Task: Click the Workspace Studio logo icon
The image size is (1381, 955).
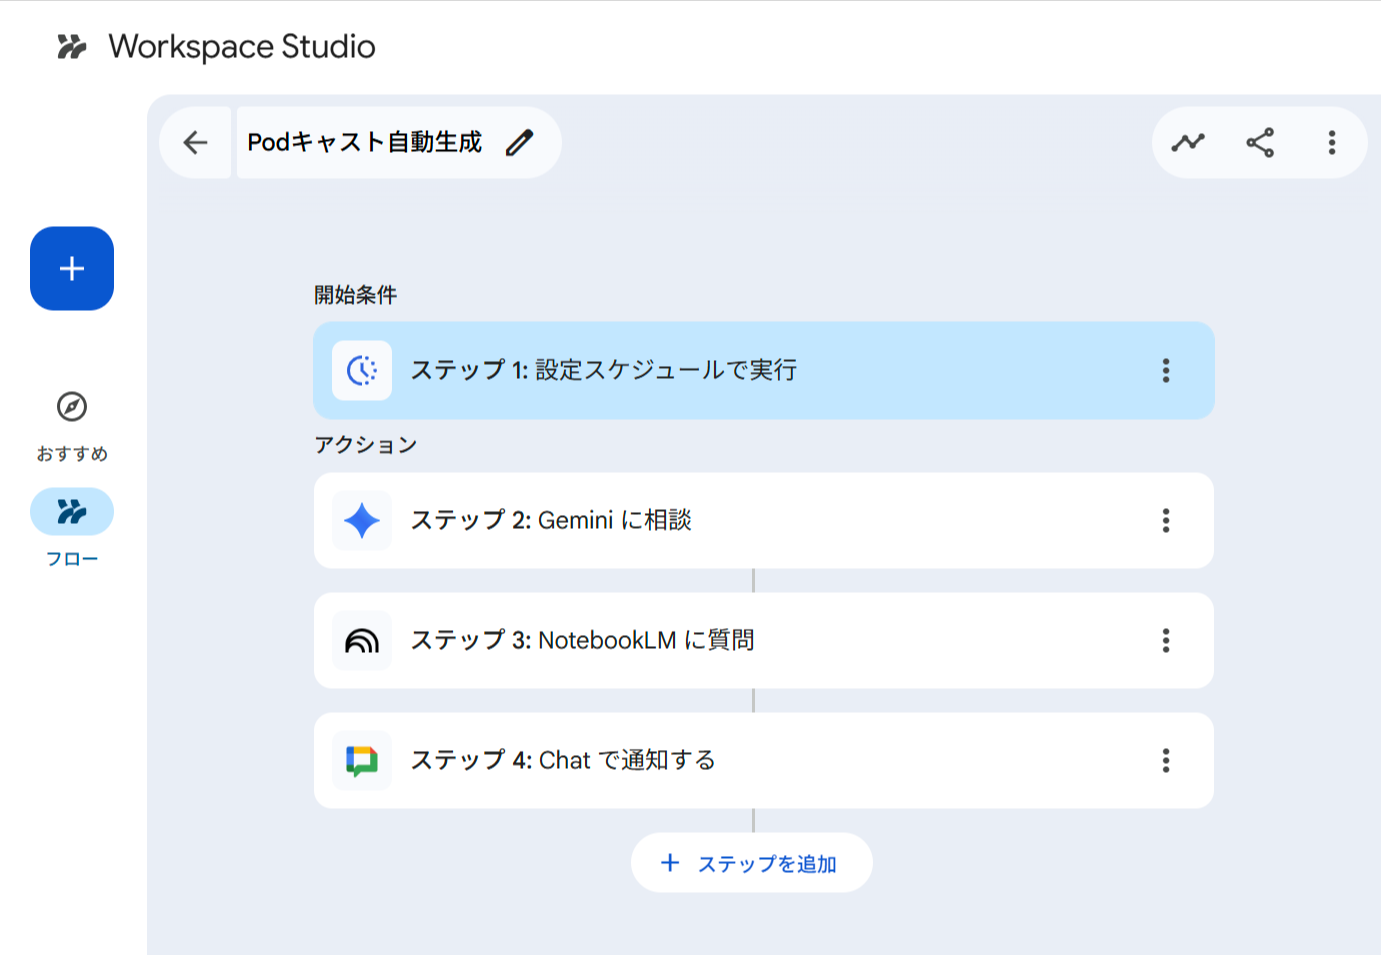Action: [x=71, y=47]
